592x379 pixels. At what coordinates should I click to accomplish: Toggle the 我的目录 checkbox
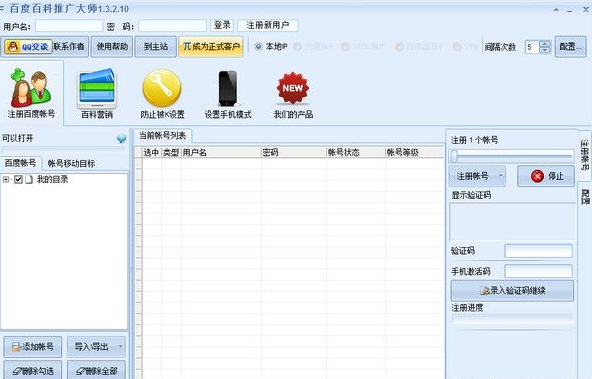click(x=18, y=179)
